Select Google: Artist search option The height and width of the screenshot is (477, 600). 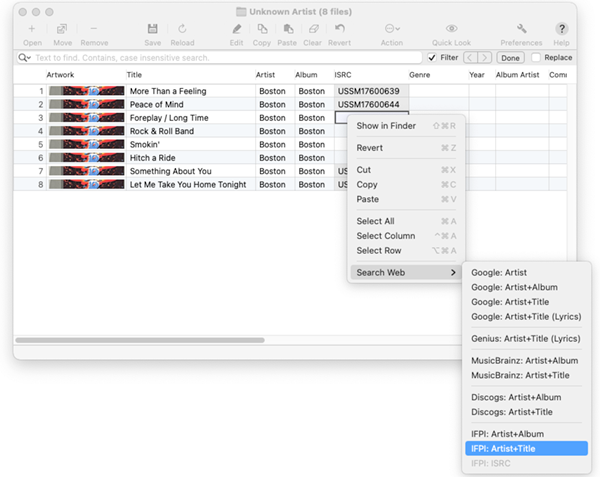pyautogui.click(x=526, y=272)
